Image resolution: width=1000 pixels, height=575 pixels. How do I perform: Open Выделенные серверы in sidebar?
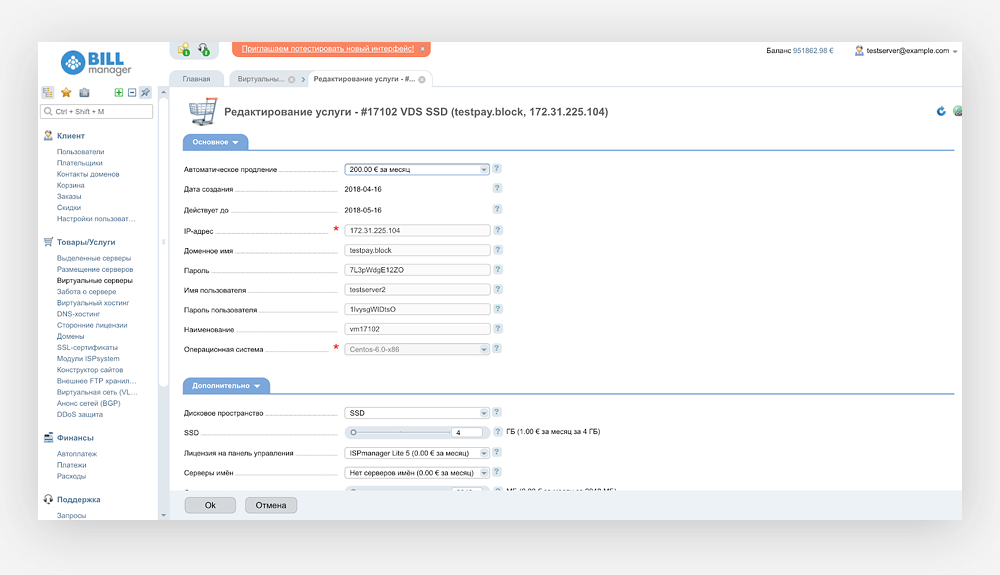pos(94,258)
